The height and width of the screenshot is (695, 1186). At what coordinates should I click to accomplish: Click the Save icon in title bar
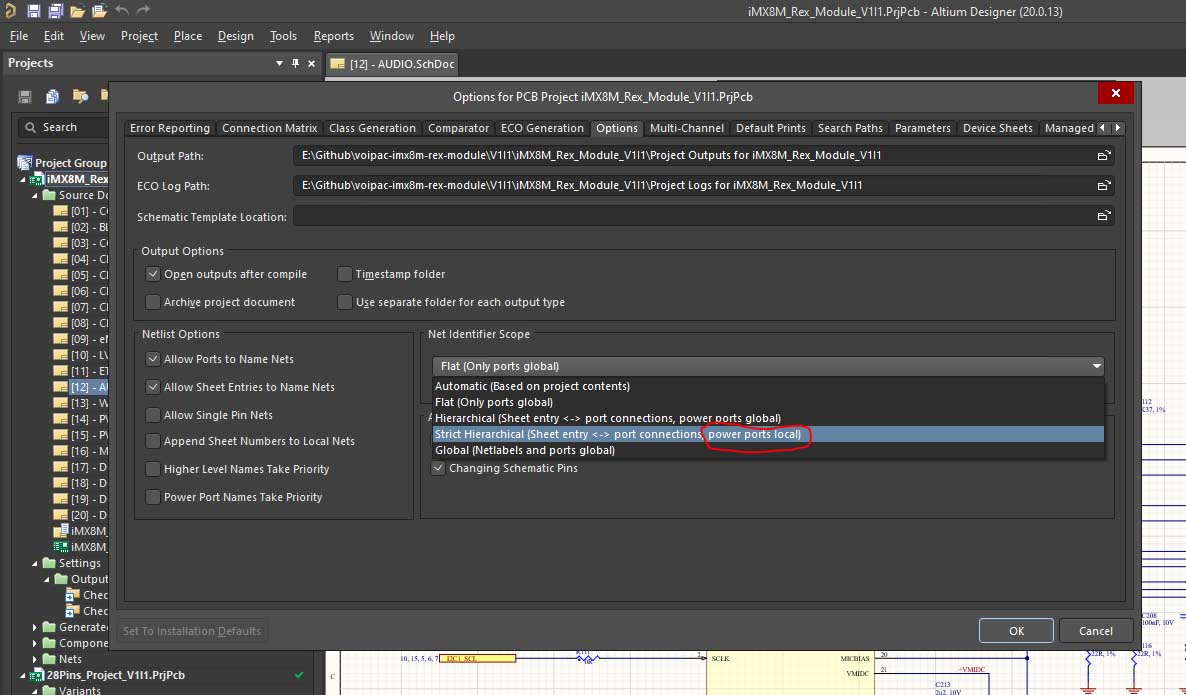pos(34,11)
